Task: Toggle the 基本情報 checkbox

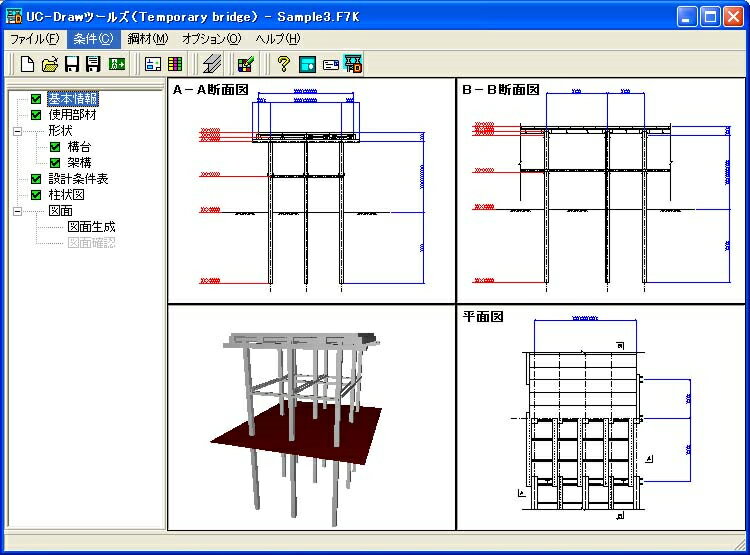Action: 37,99
